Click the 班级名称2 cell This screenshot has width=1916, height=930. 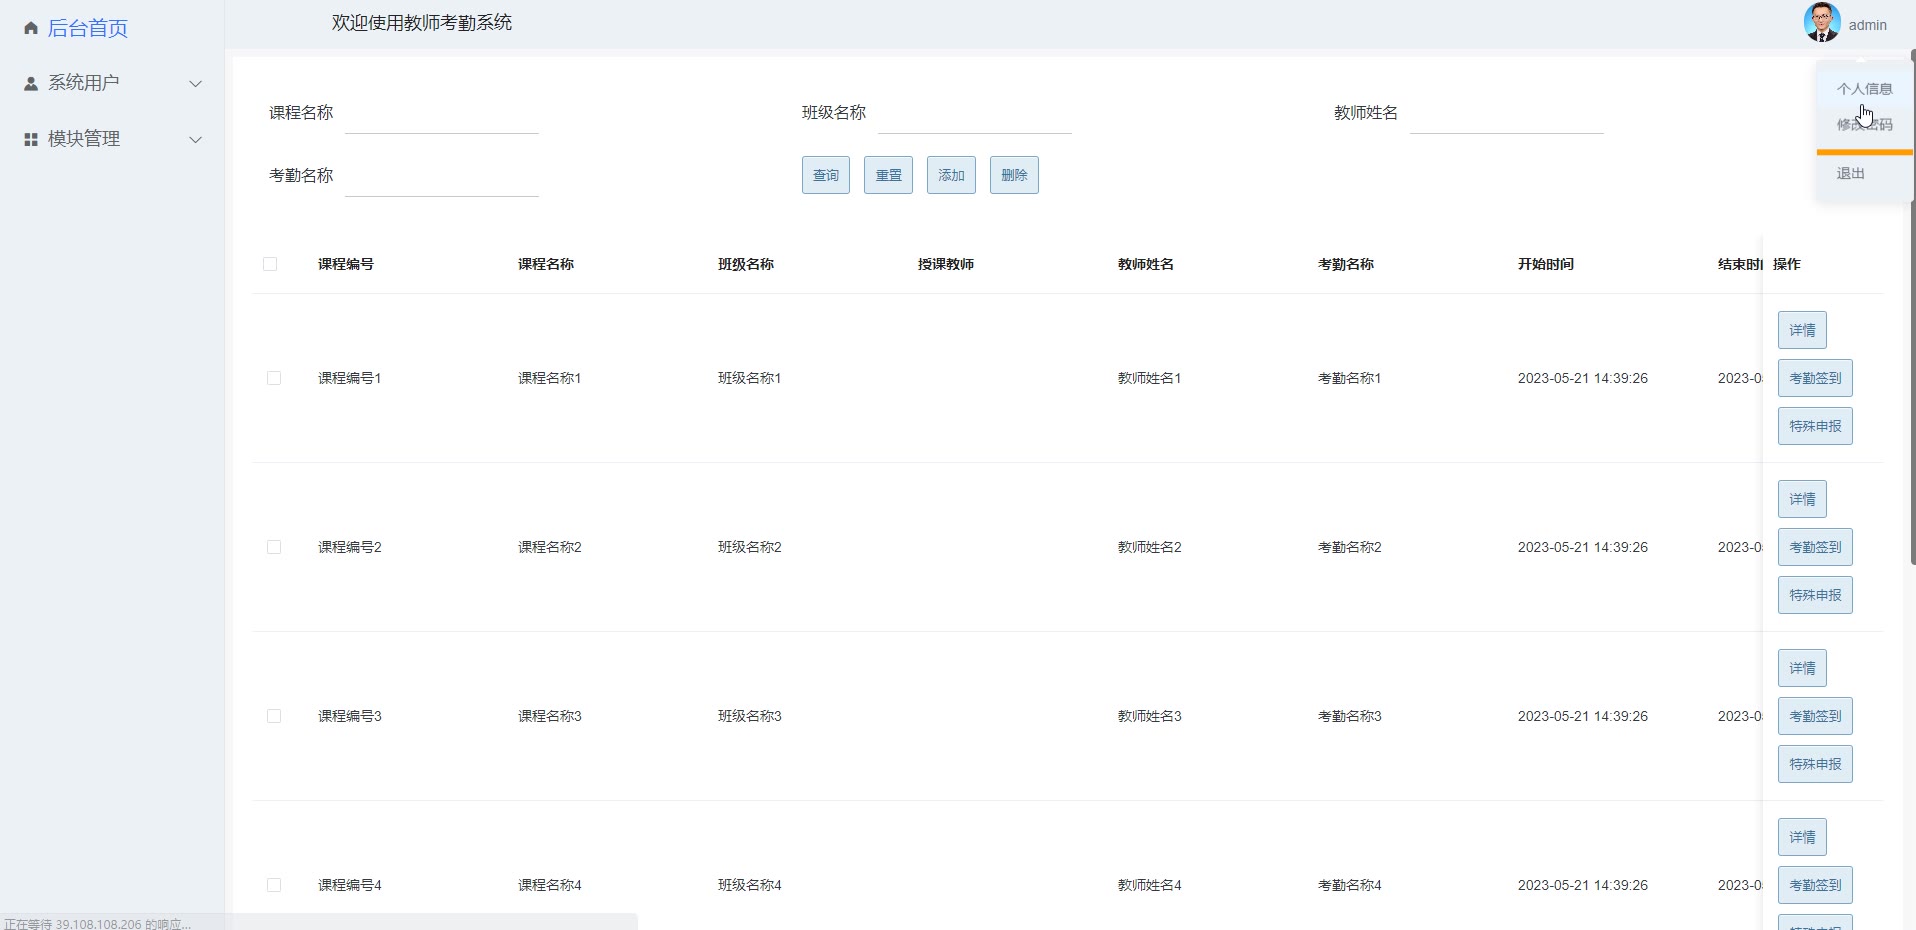click(x=750, y=547)
